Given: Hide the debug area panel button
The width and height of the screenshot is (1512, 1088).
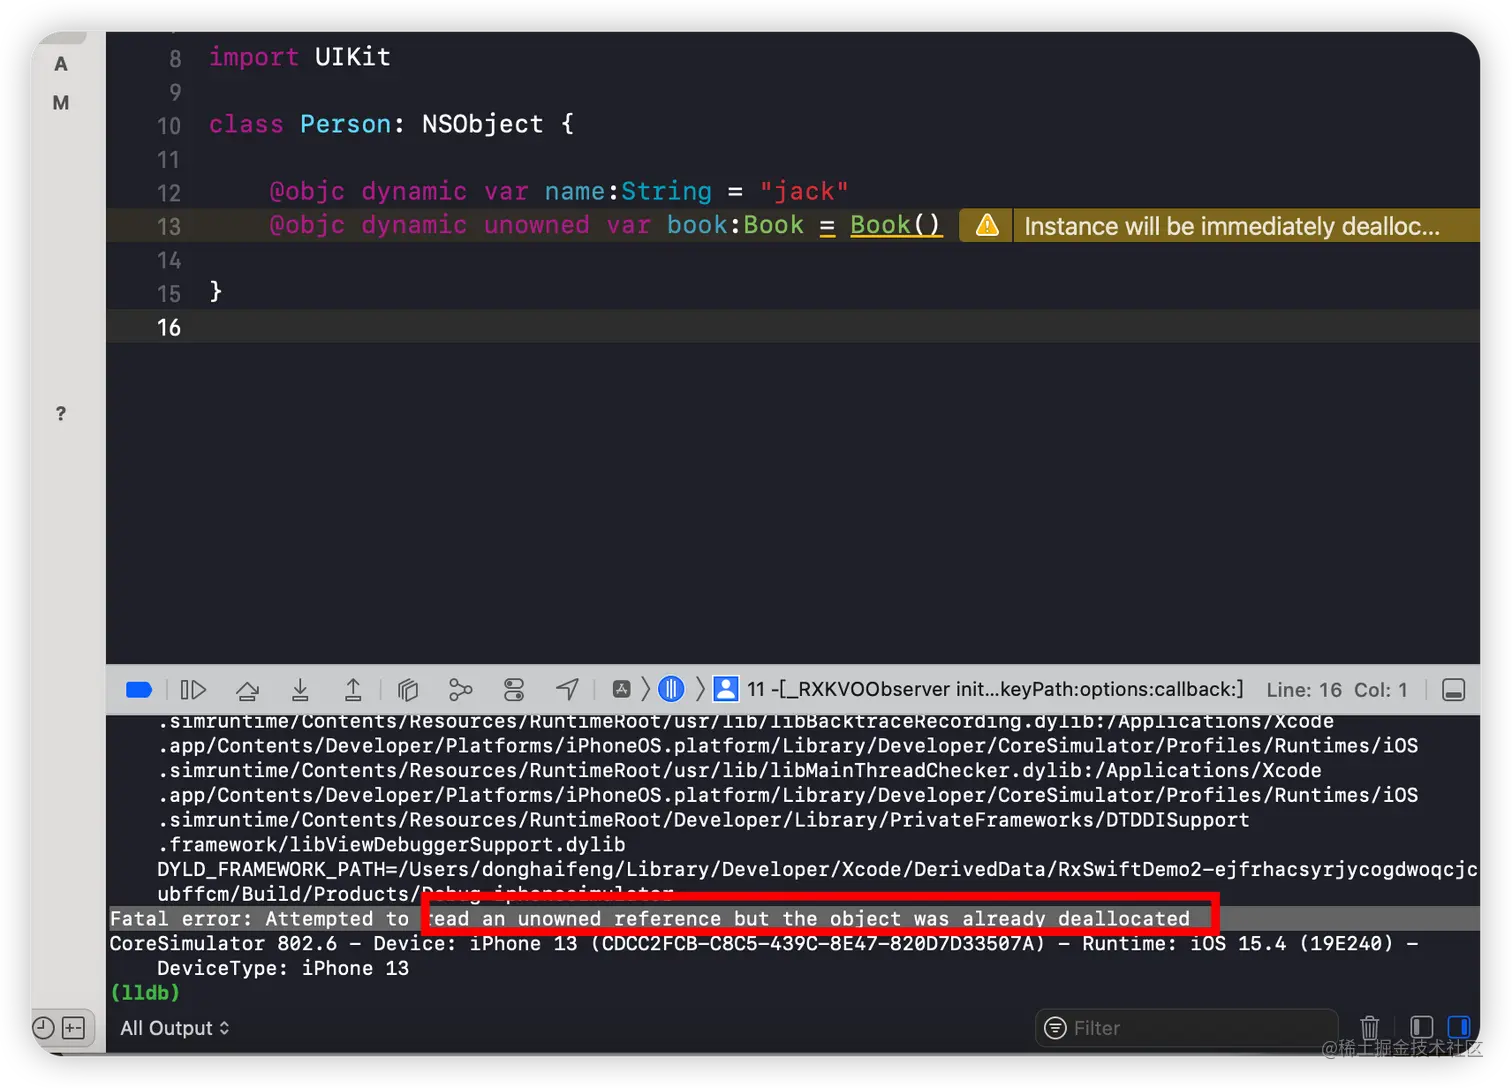Looking at the screenshot, I should click(1454, 690).
